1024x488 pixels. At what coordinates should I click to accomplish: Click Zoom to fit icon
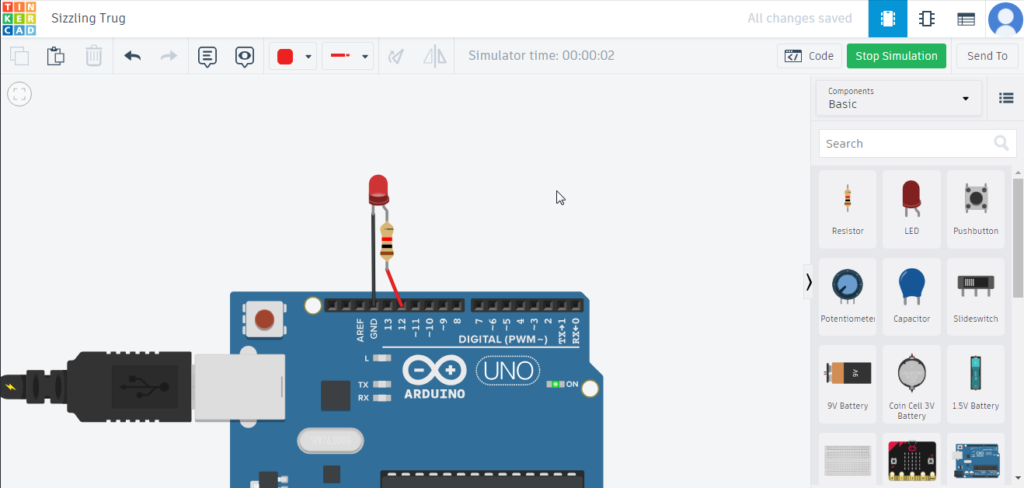(20, 94)
